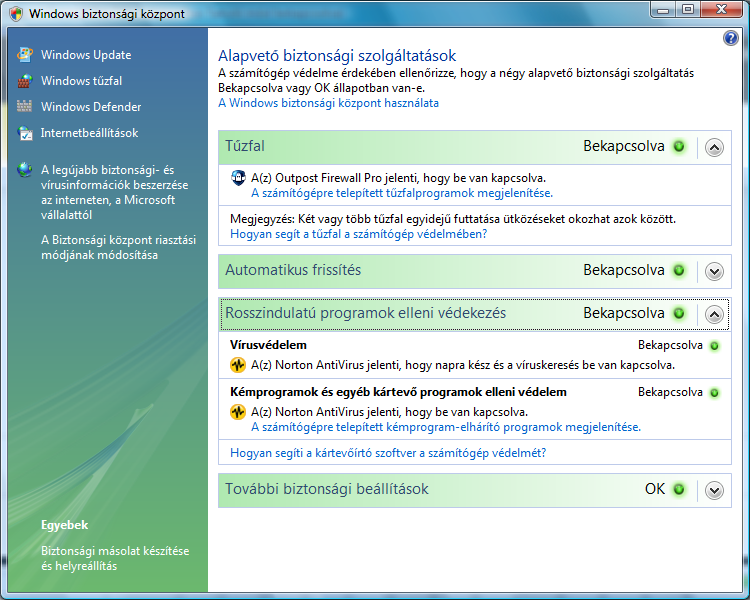Click the Outpost Firewall Pro icon
Screen dimensions: 750x600
click(238, 178)
